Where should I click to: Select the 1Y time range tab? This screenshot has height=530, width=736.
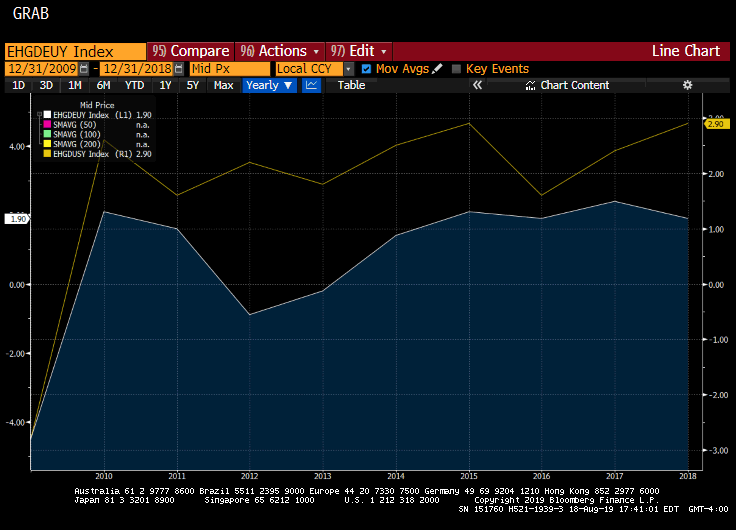pyautogui.click(x=165, y=85)
